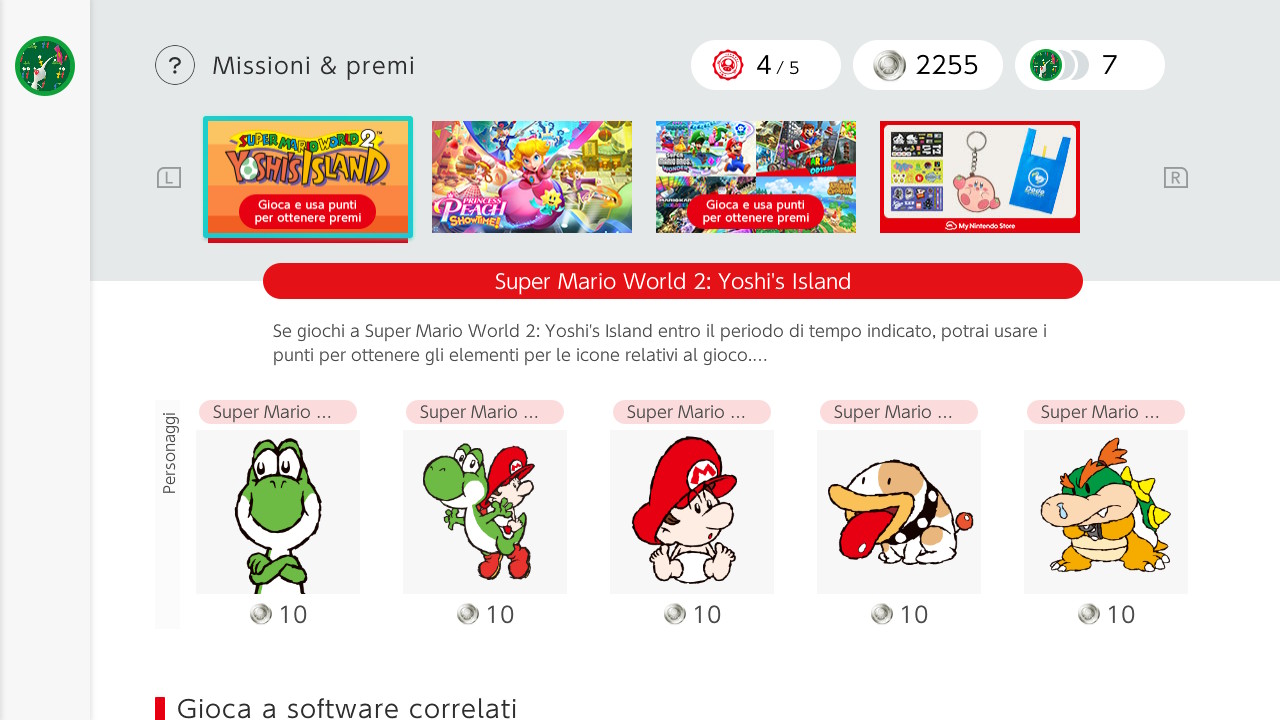The width and height of the screenshot is (1280, 720).
Task: Expand the truncated Yoshi's Island description text
Action: pos(660,342)
